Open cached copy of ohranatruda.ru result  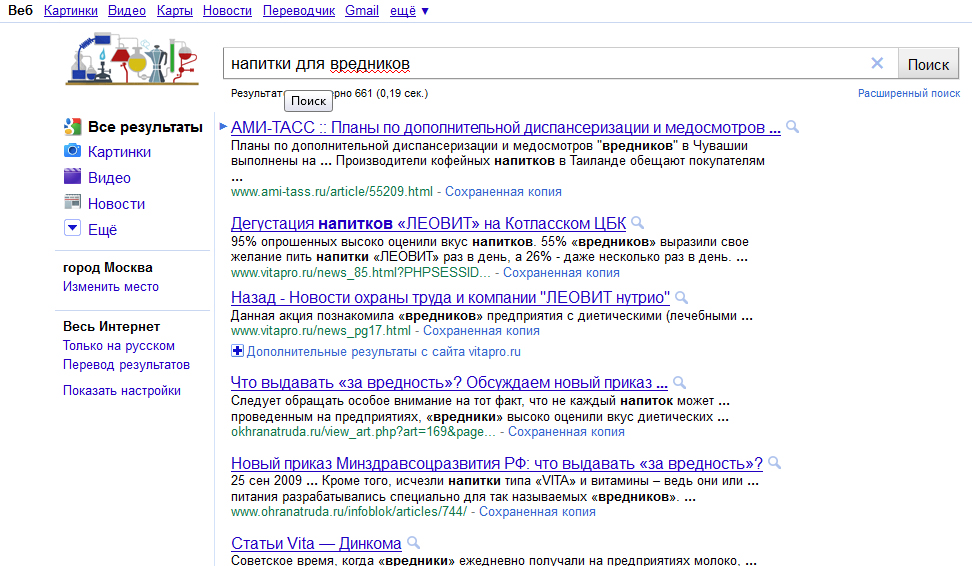537,512
